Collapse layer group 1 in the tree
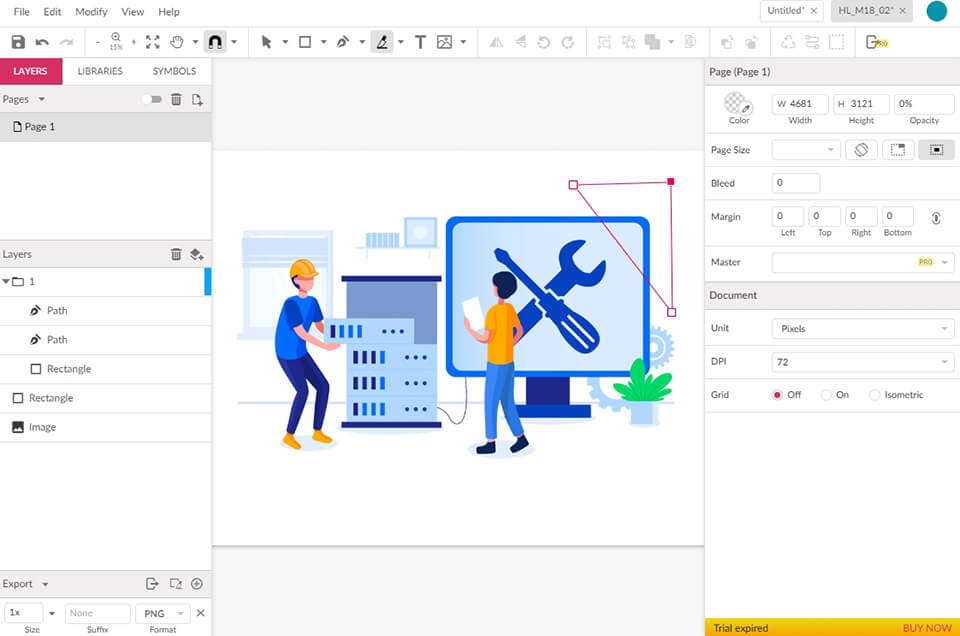The image size is (960, 636). pyautogui.click(x=6, y=282)
